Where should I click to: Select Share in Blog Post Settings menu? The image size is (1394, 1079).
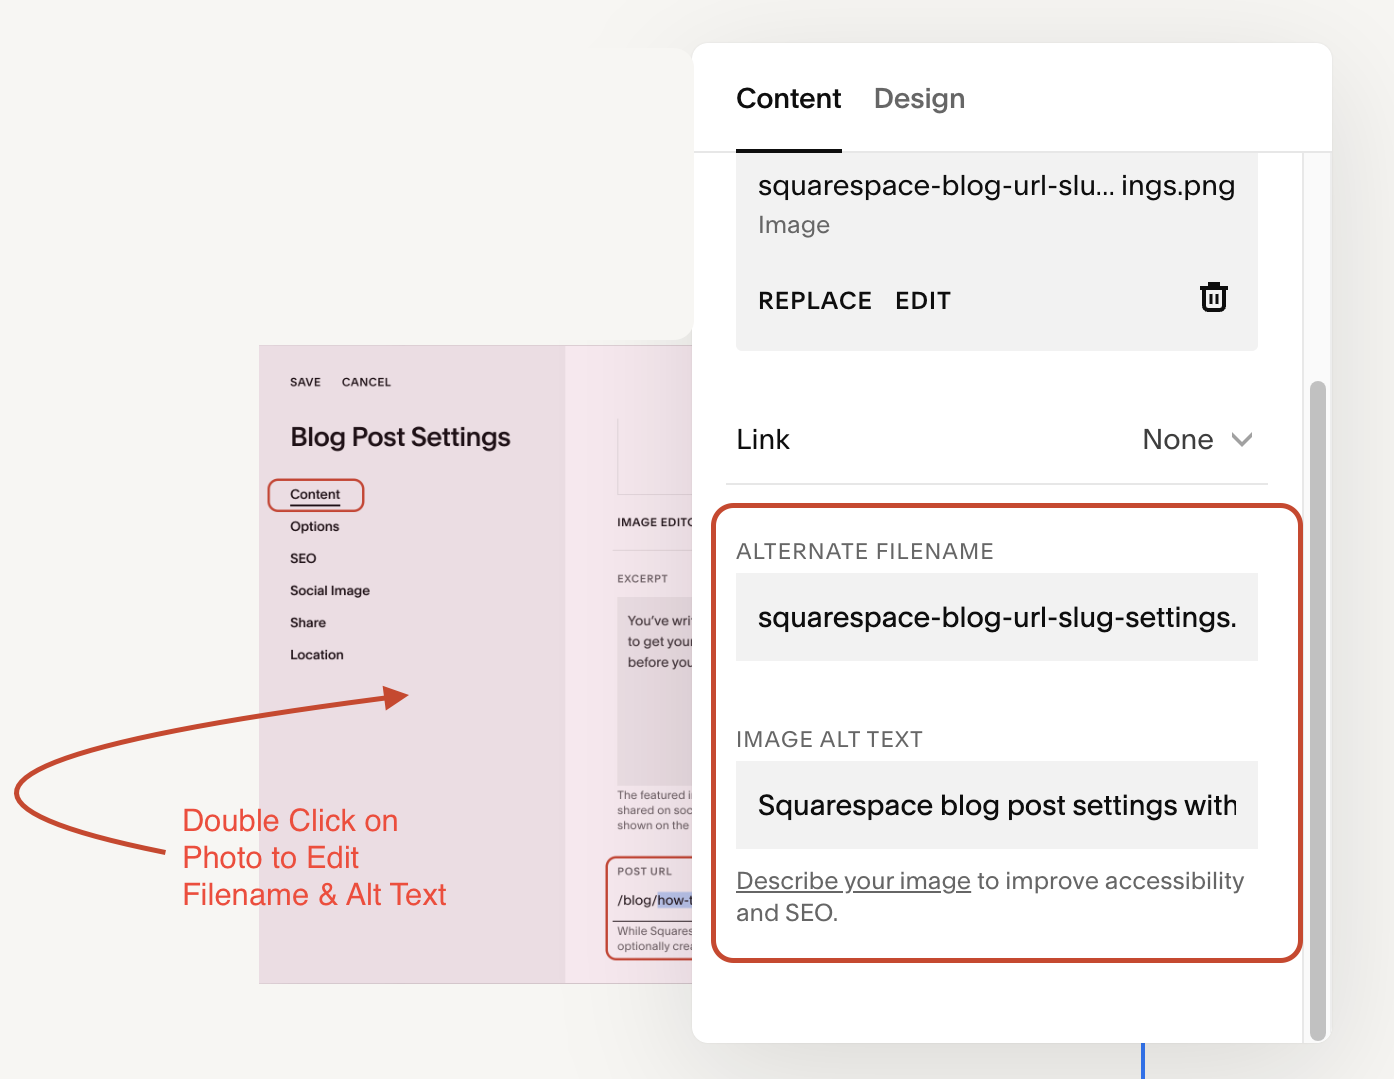tap(308, 622)
